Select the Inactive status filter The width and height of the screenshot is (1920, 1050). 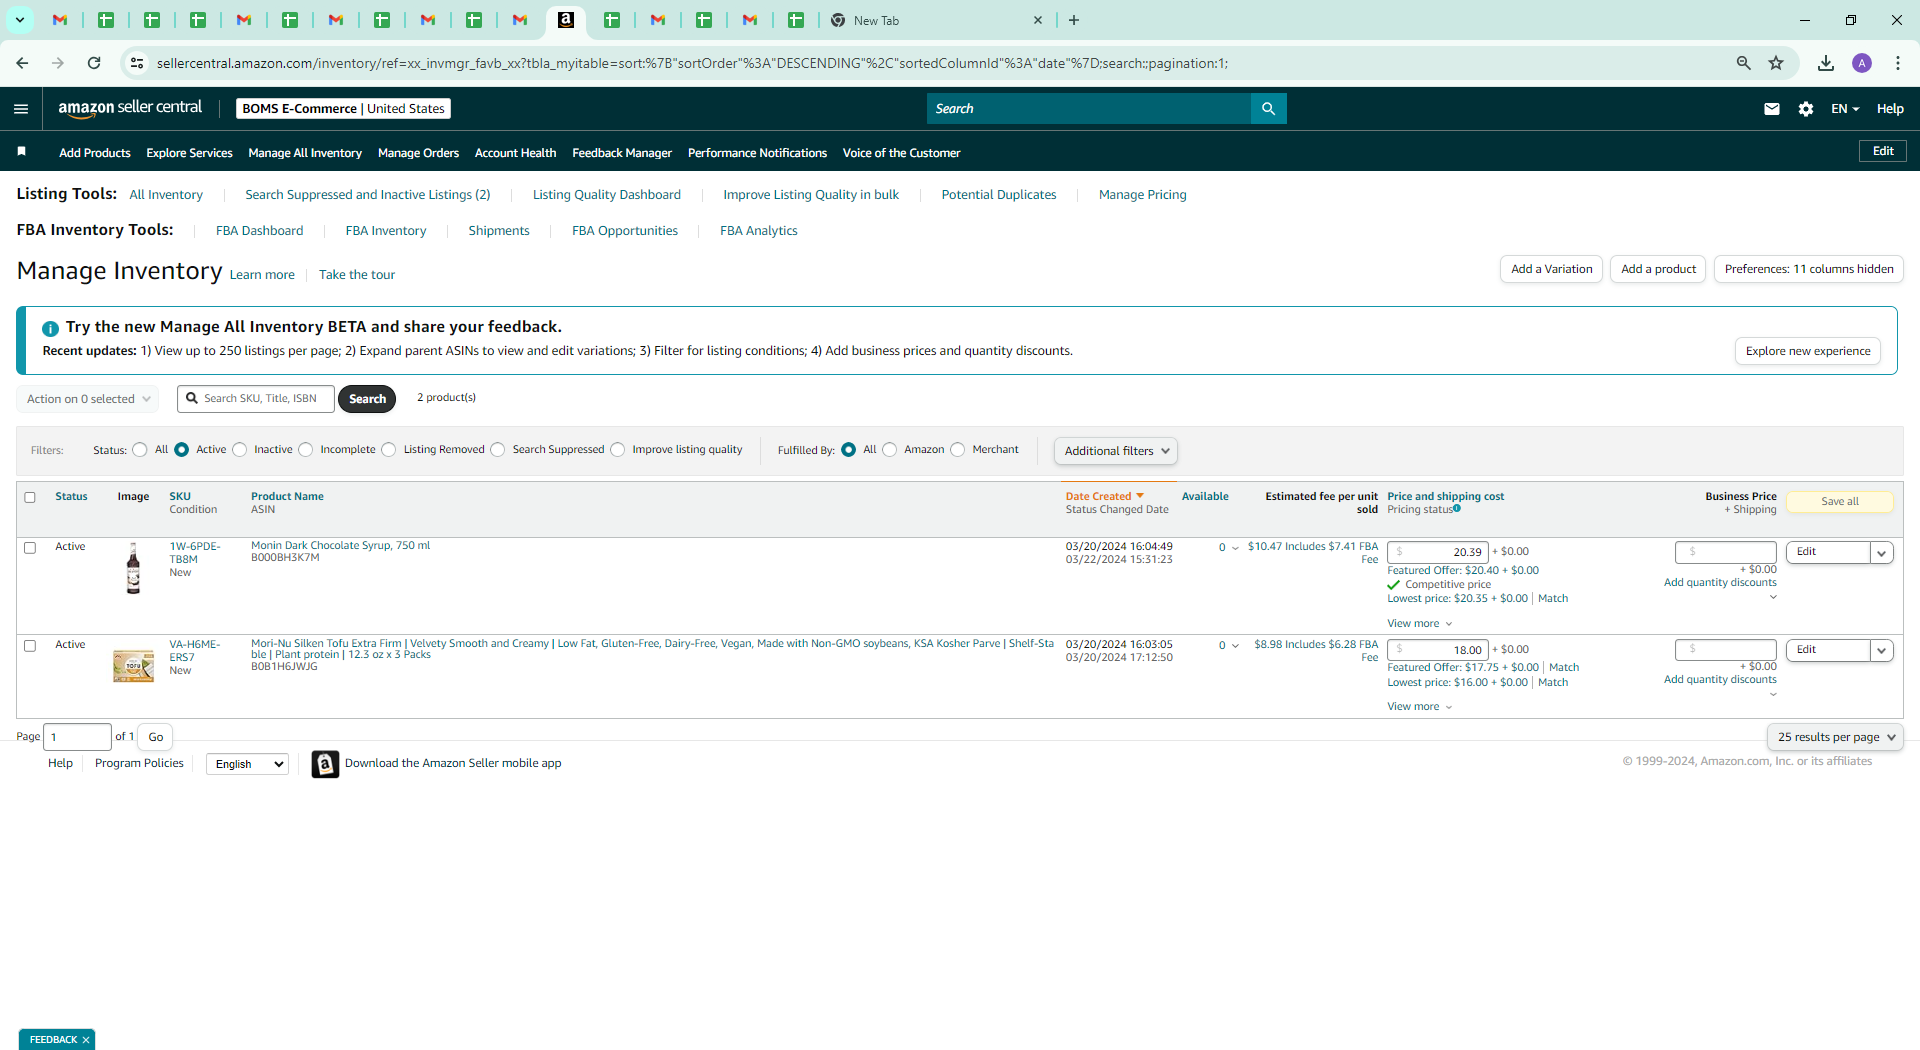click(240, 450)
